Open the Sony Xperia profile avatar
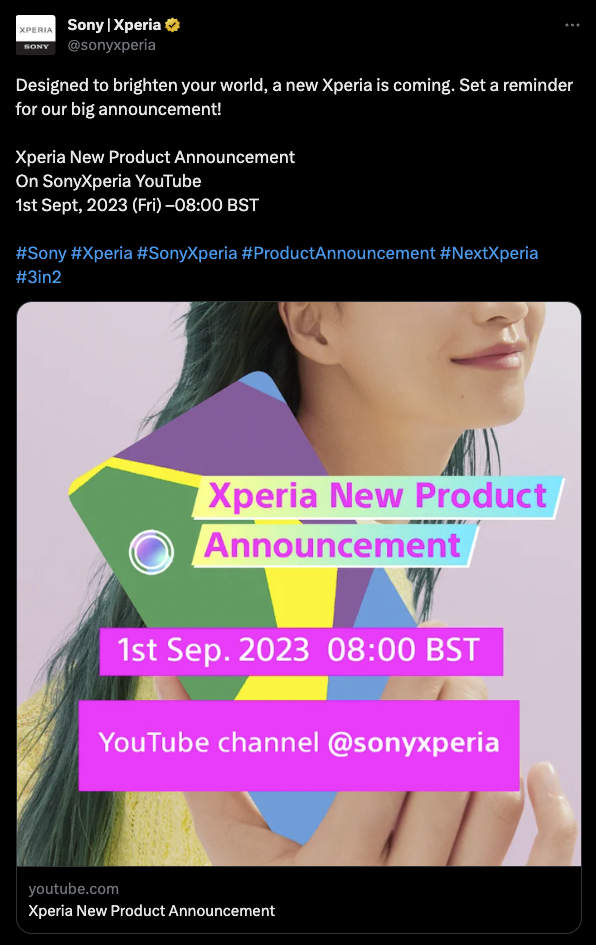 pyautogui.click(x=36, y=36)
